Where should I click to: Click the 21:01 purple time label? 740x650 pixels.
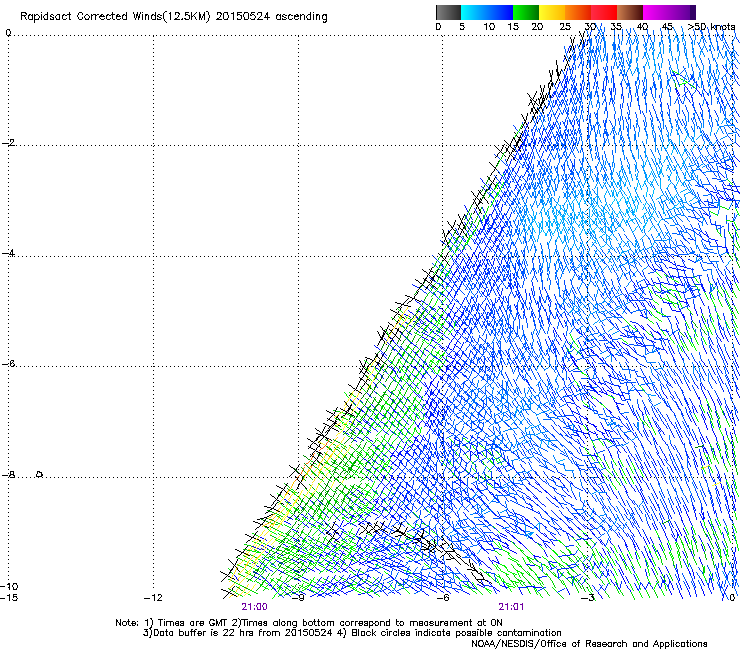(511, 607)
